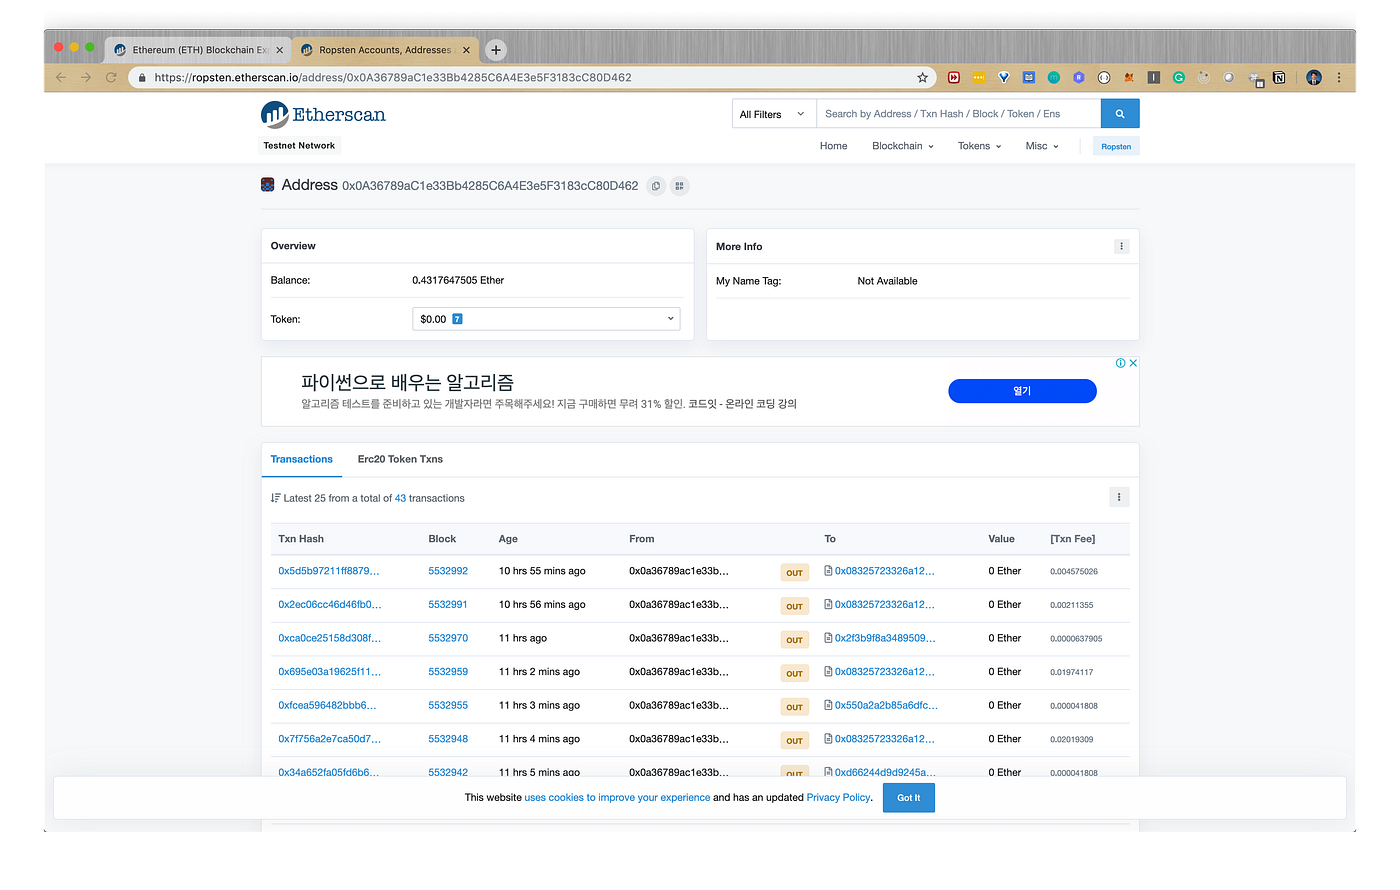Click the Txn Fee column header
The height and width of the screenshot is (890, 1400).
1072,539
